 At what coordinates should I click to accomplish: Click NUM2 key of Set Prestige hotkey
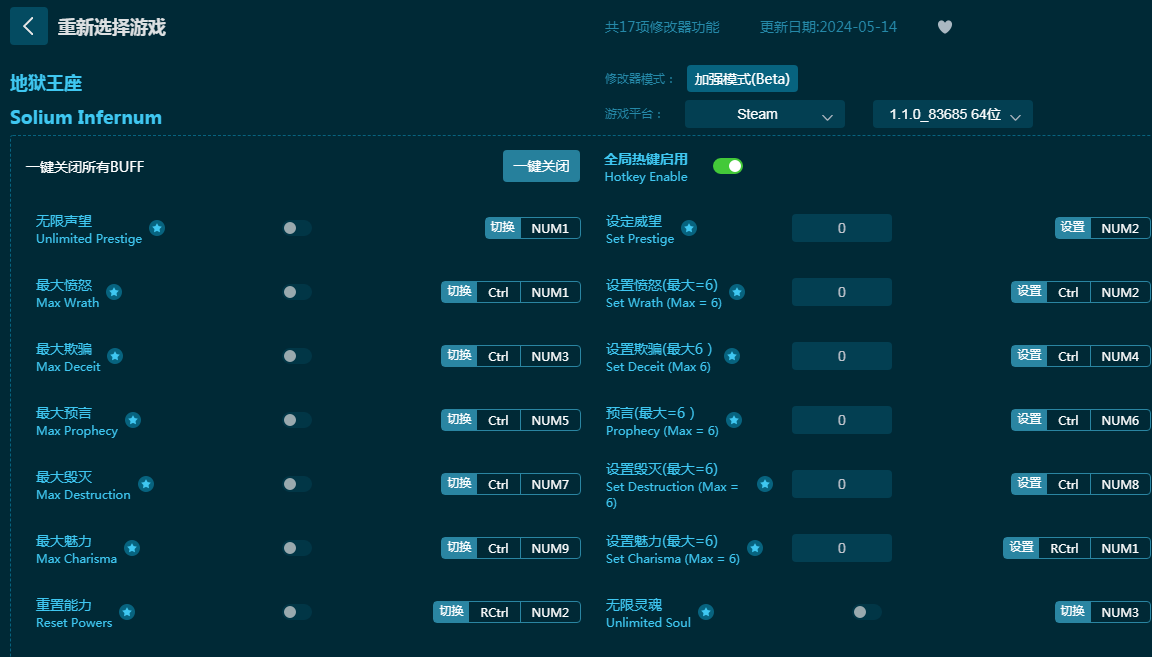point(1120,228)
